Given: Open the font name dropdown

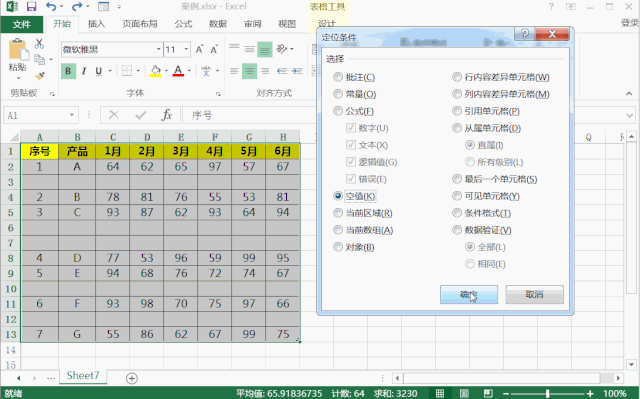Looking at the screenshot, I should click(x=159, y=49).
